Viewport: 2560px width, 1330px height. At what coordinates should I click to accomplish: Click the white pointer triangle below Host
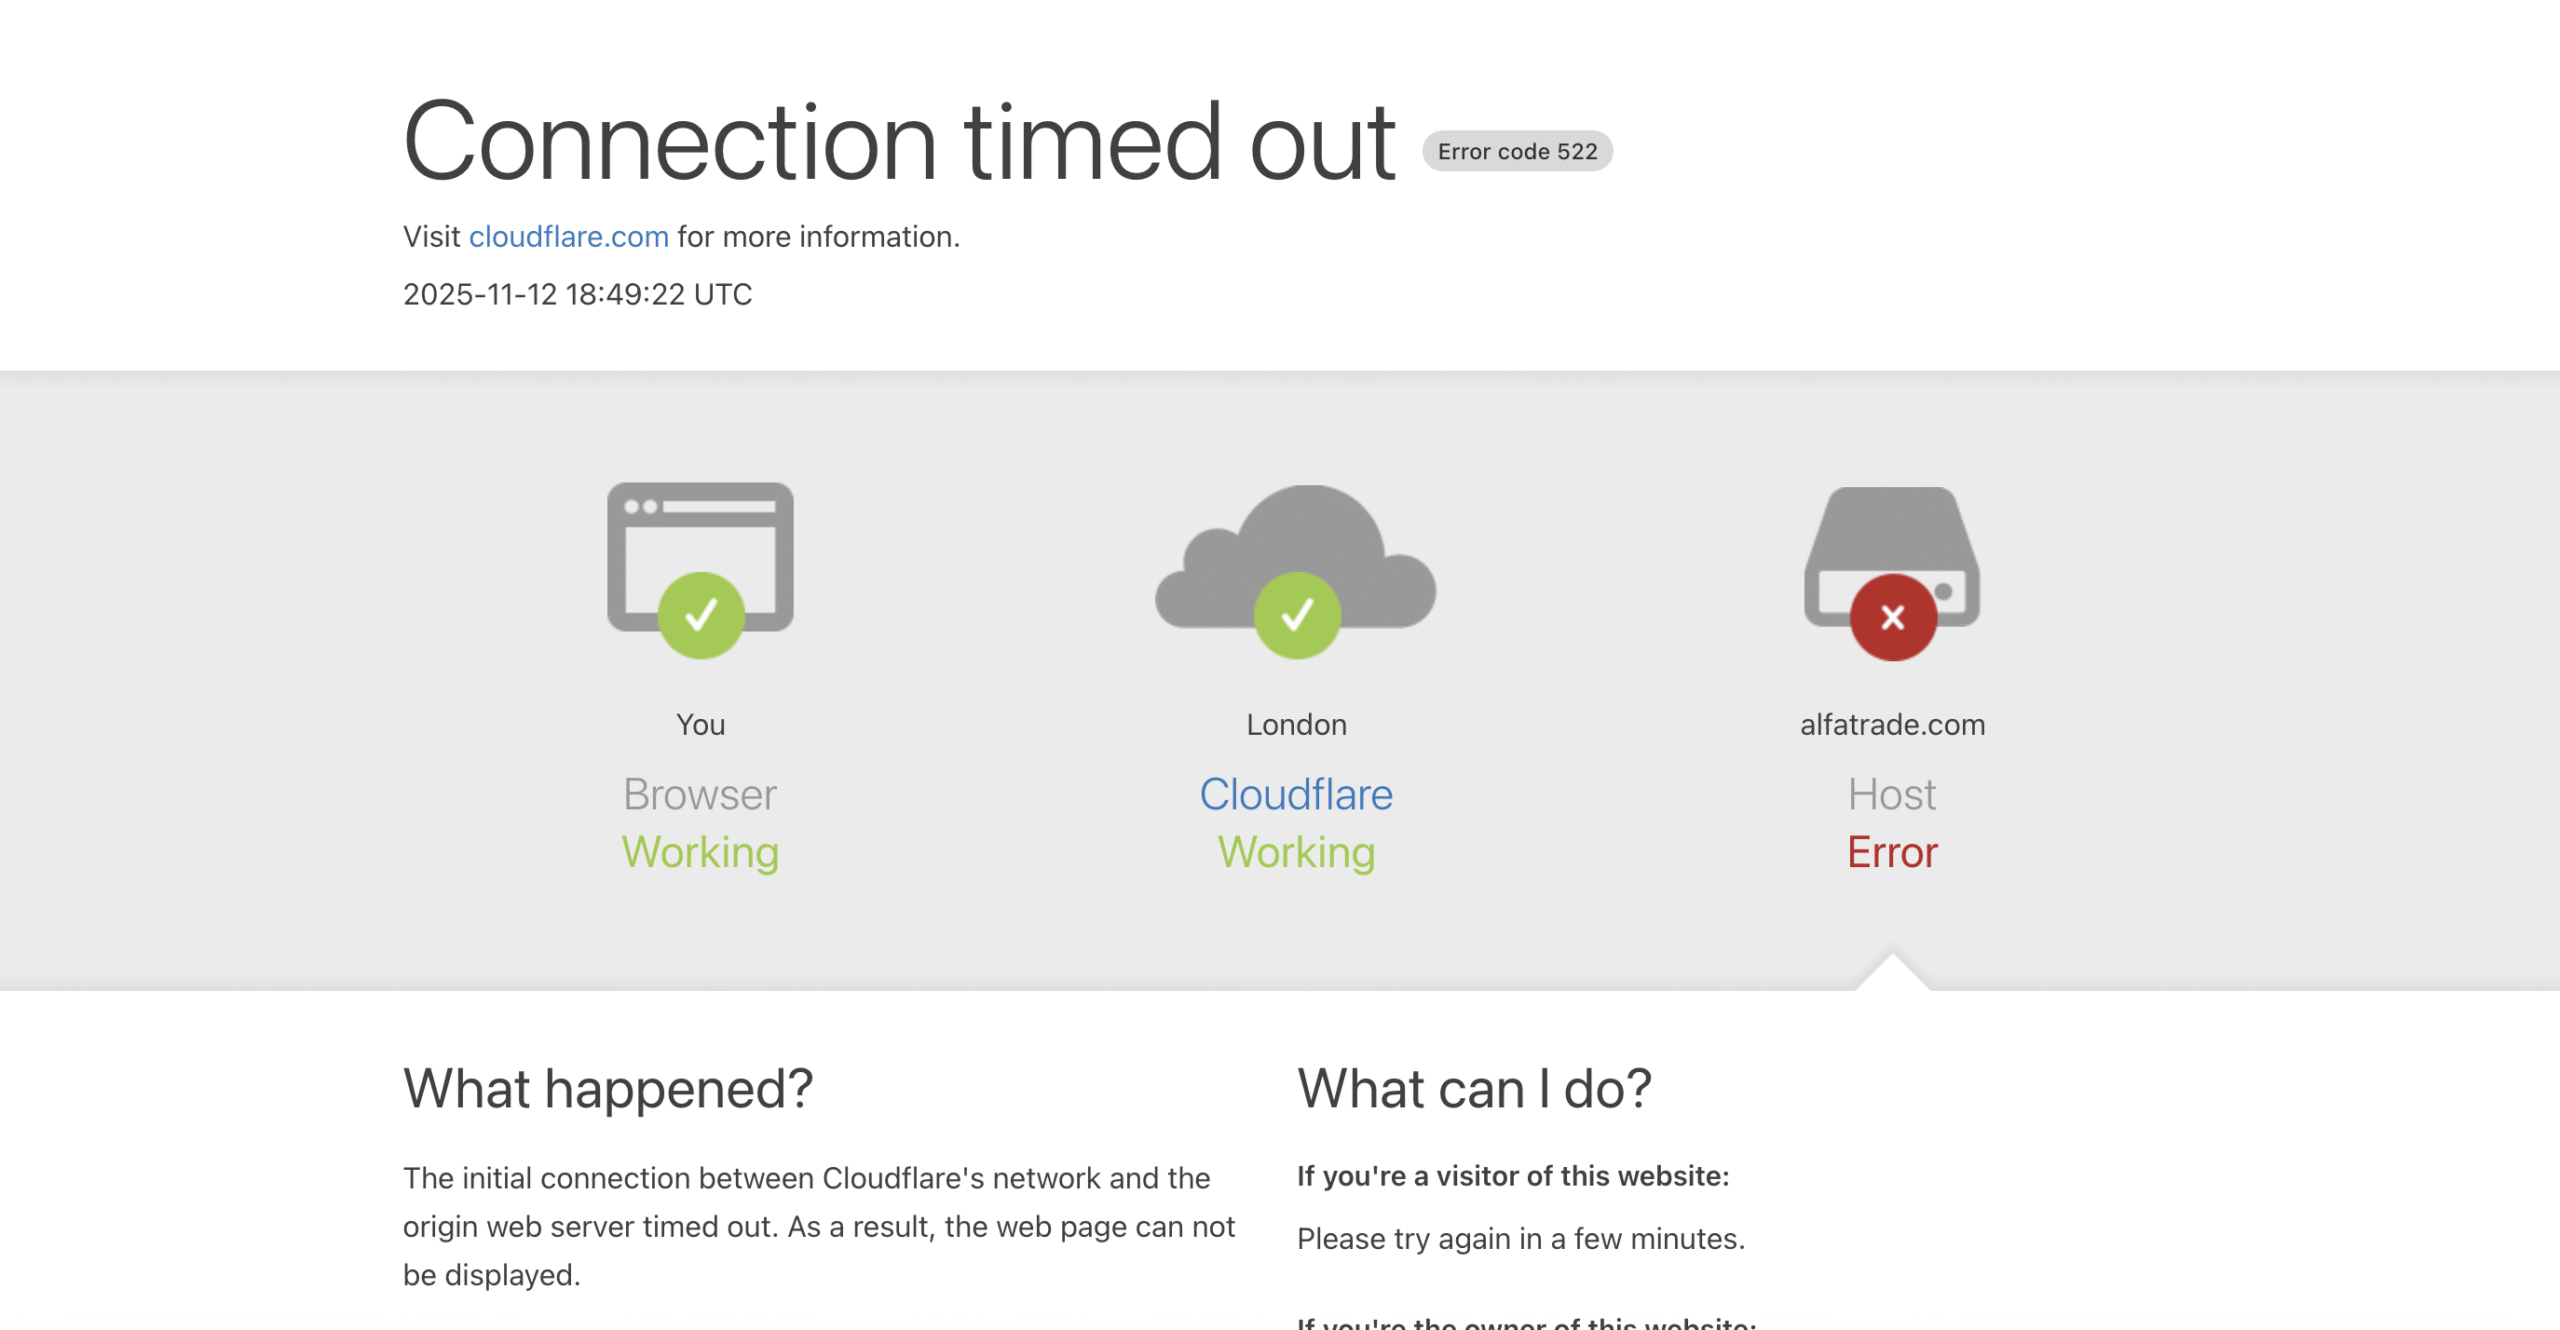tap(1892, 974)
